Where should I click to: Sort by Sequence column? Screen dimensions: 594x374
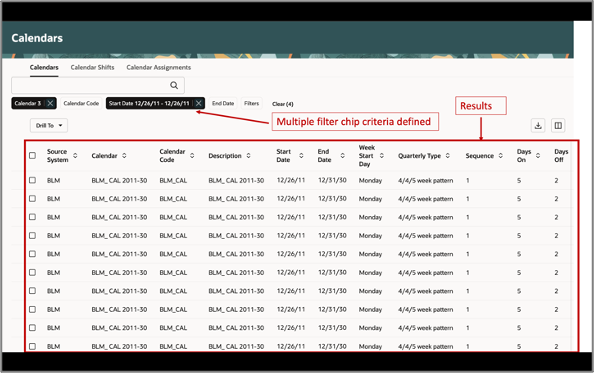click(x=500, y=156)
